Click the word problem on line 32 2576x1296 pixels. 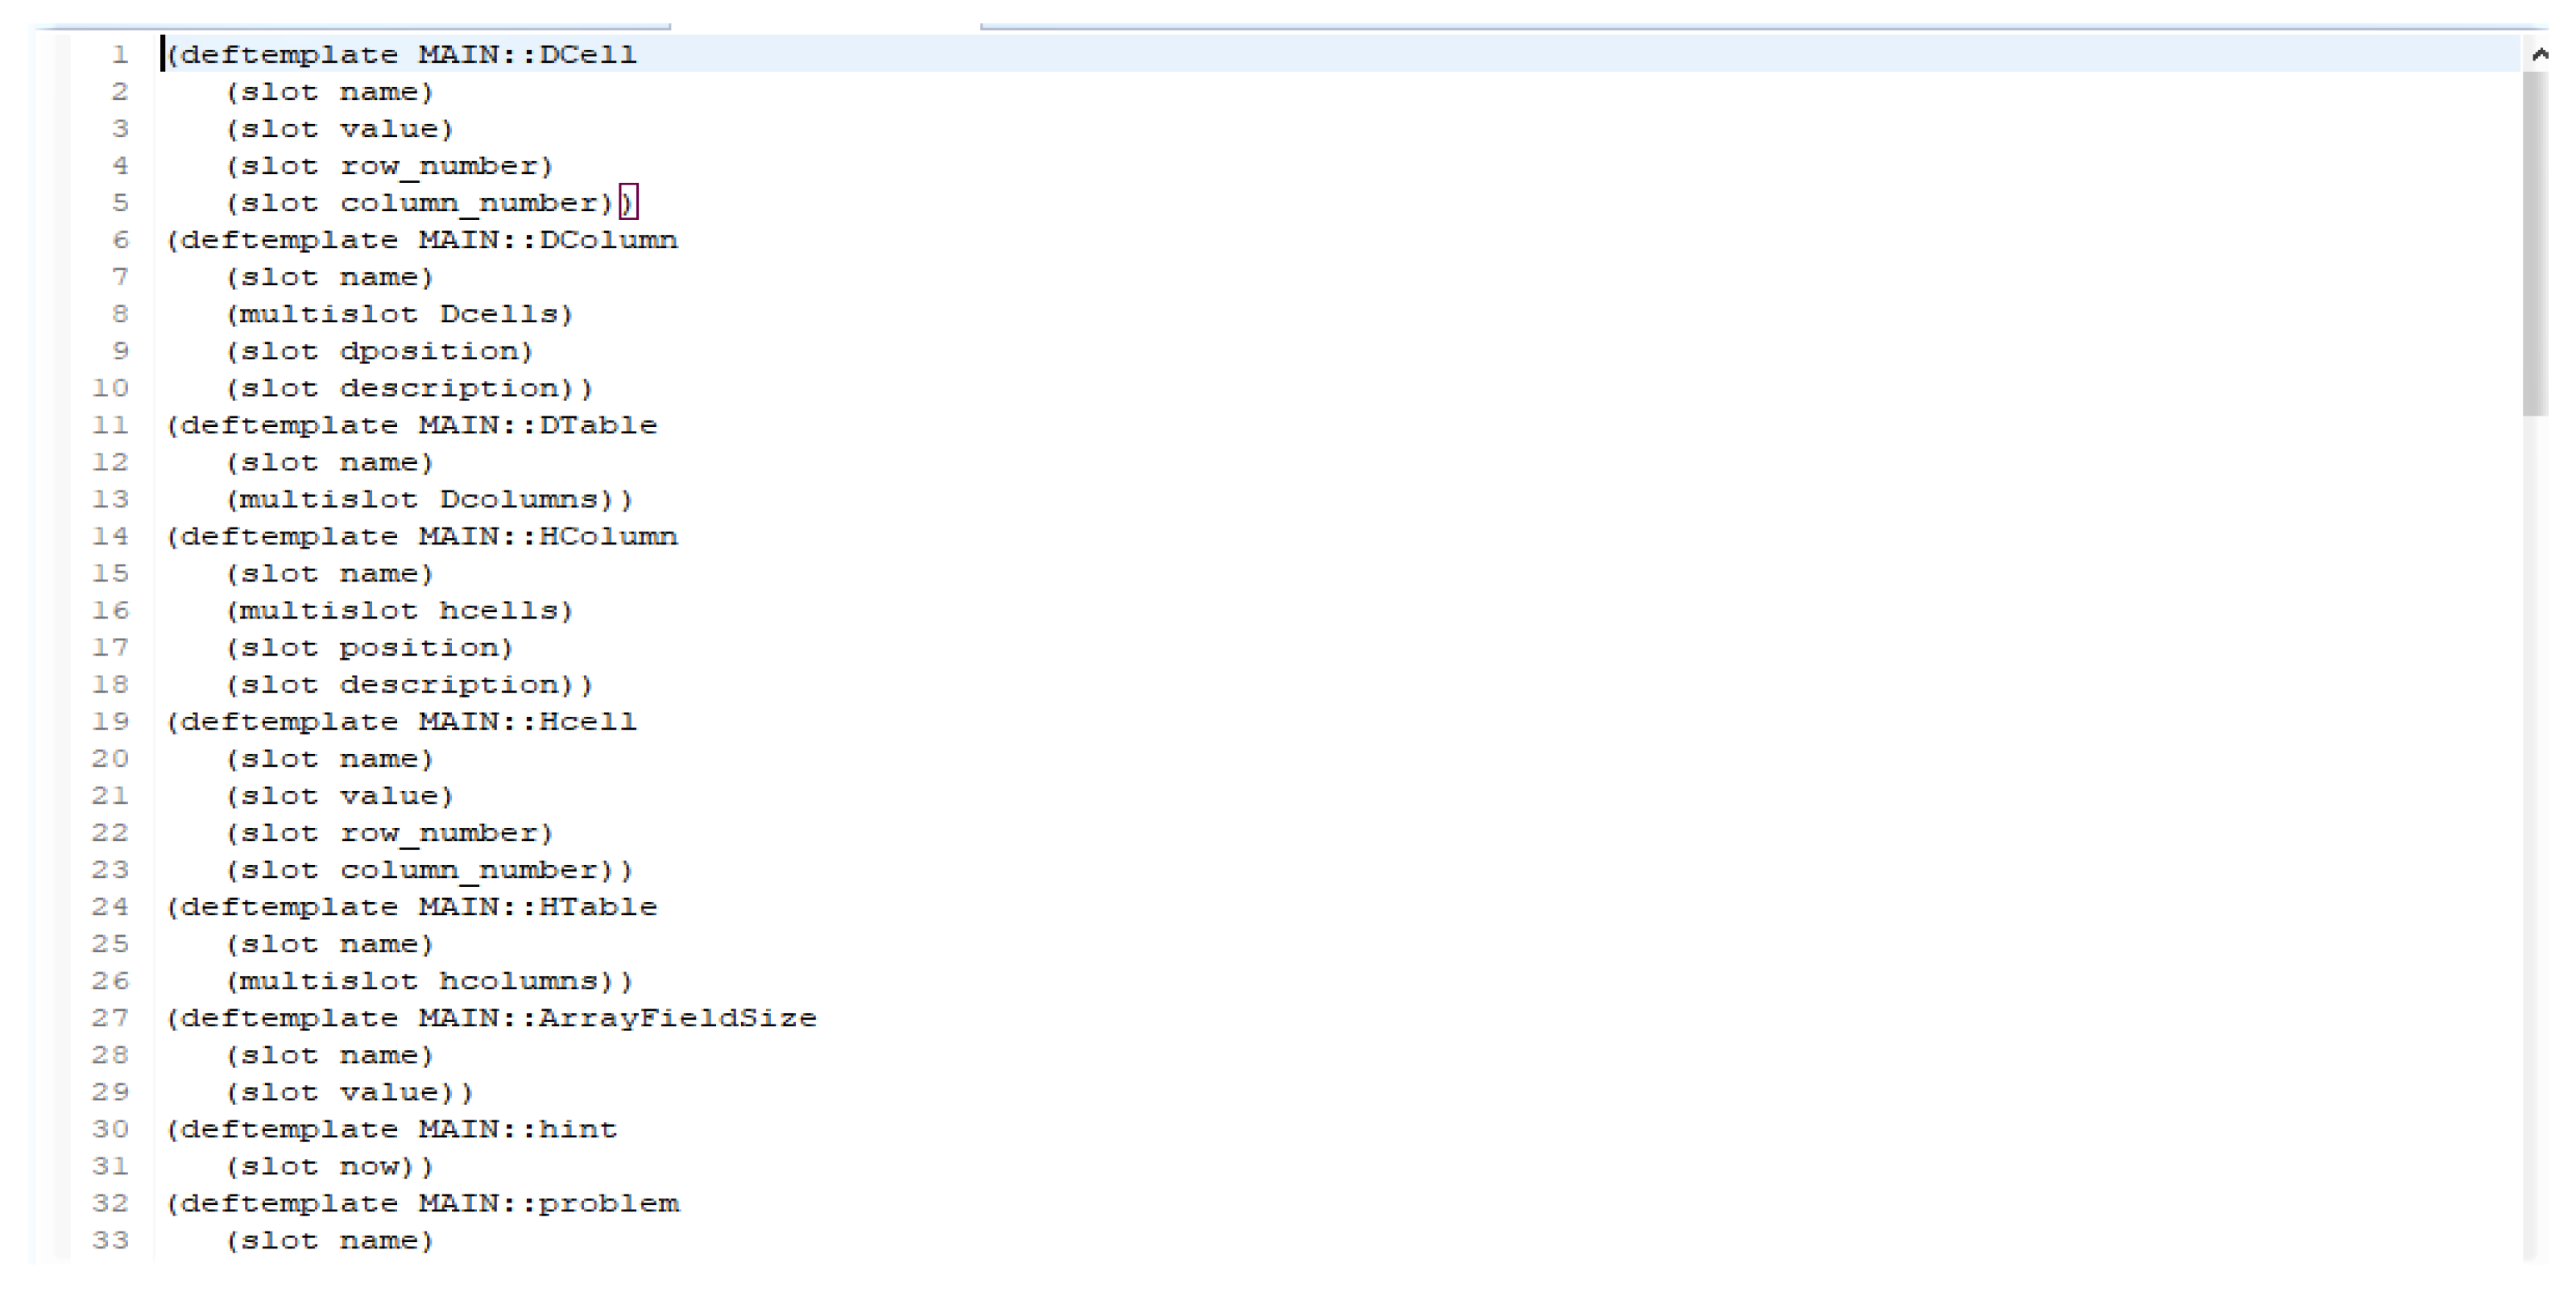(608, 1203)
